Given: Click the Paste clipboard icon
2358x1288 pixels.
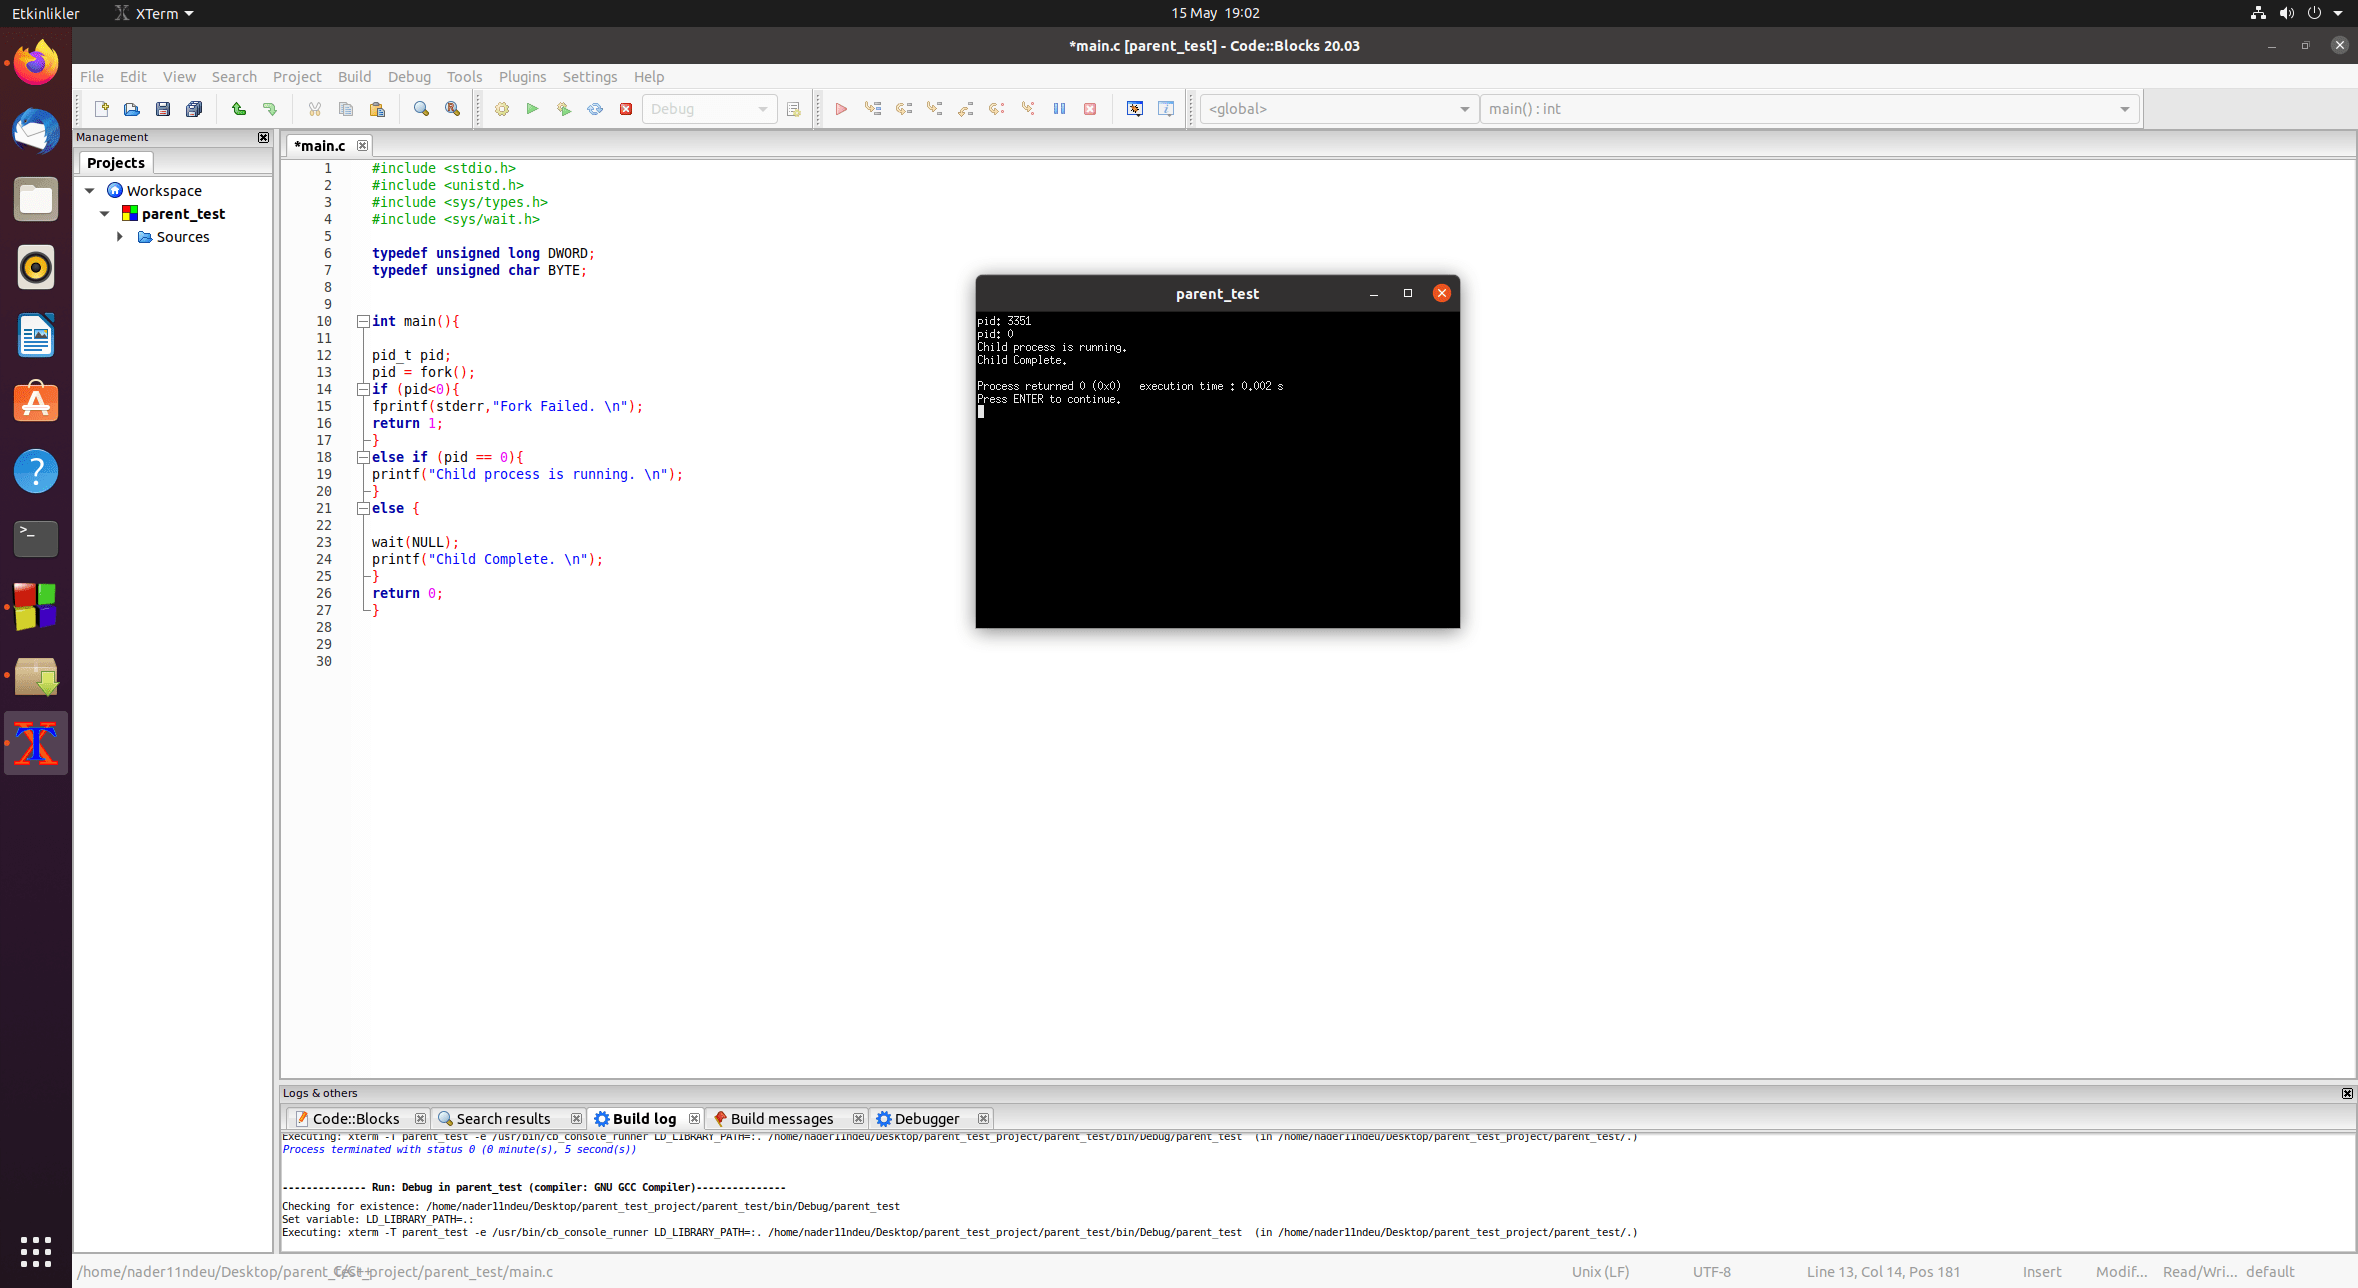Looking at the screenshot, I should (x=377, y=109).
